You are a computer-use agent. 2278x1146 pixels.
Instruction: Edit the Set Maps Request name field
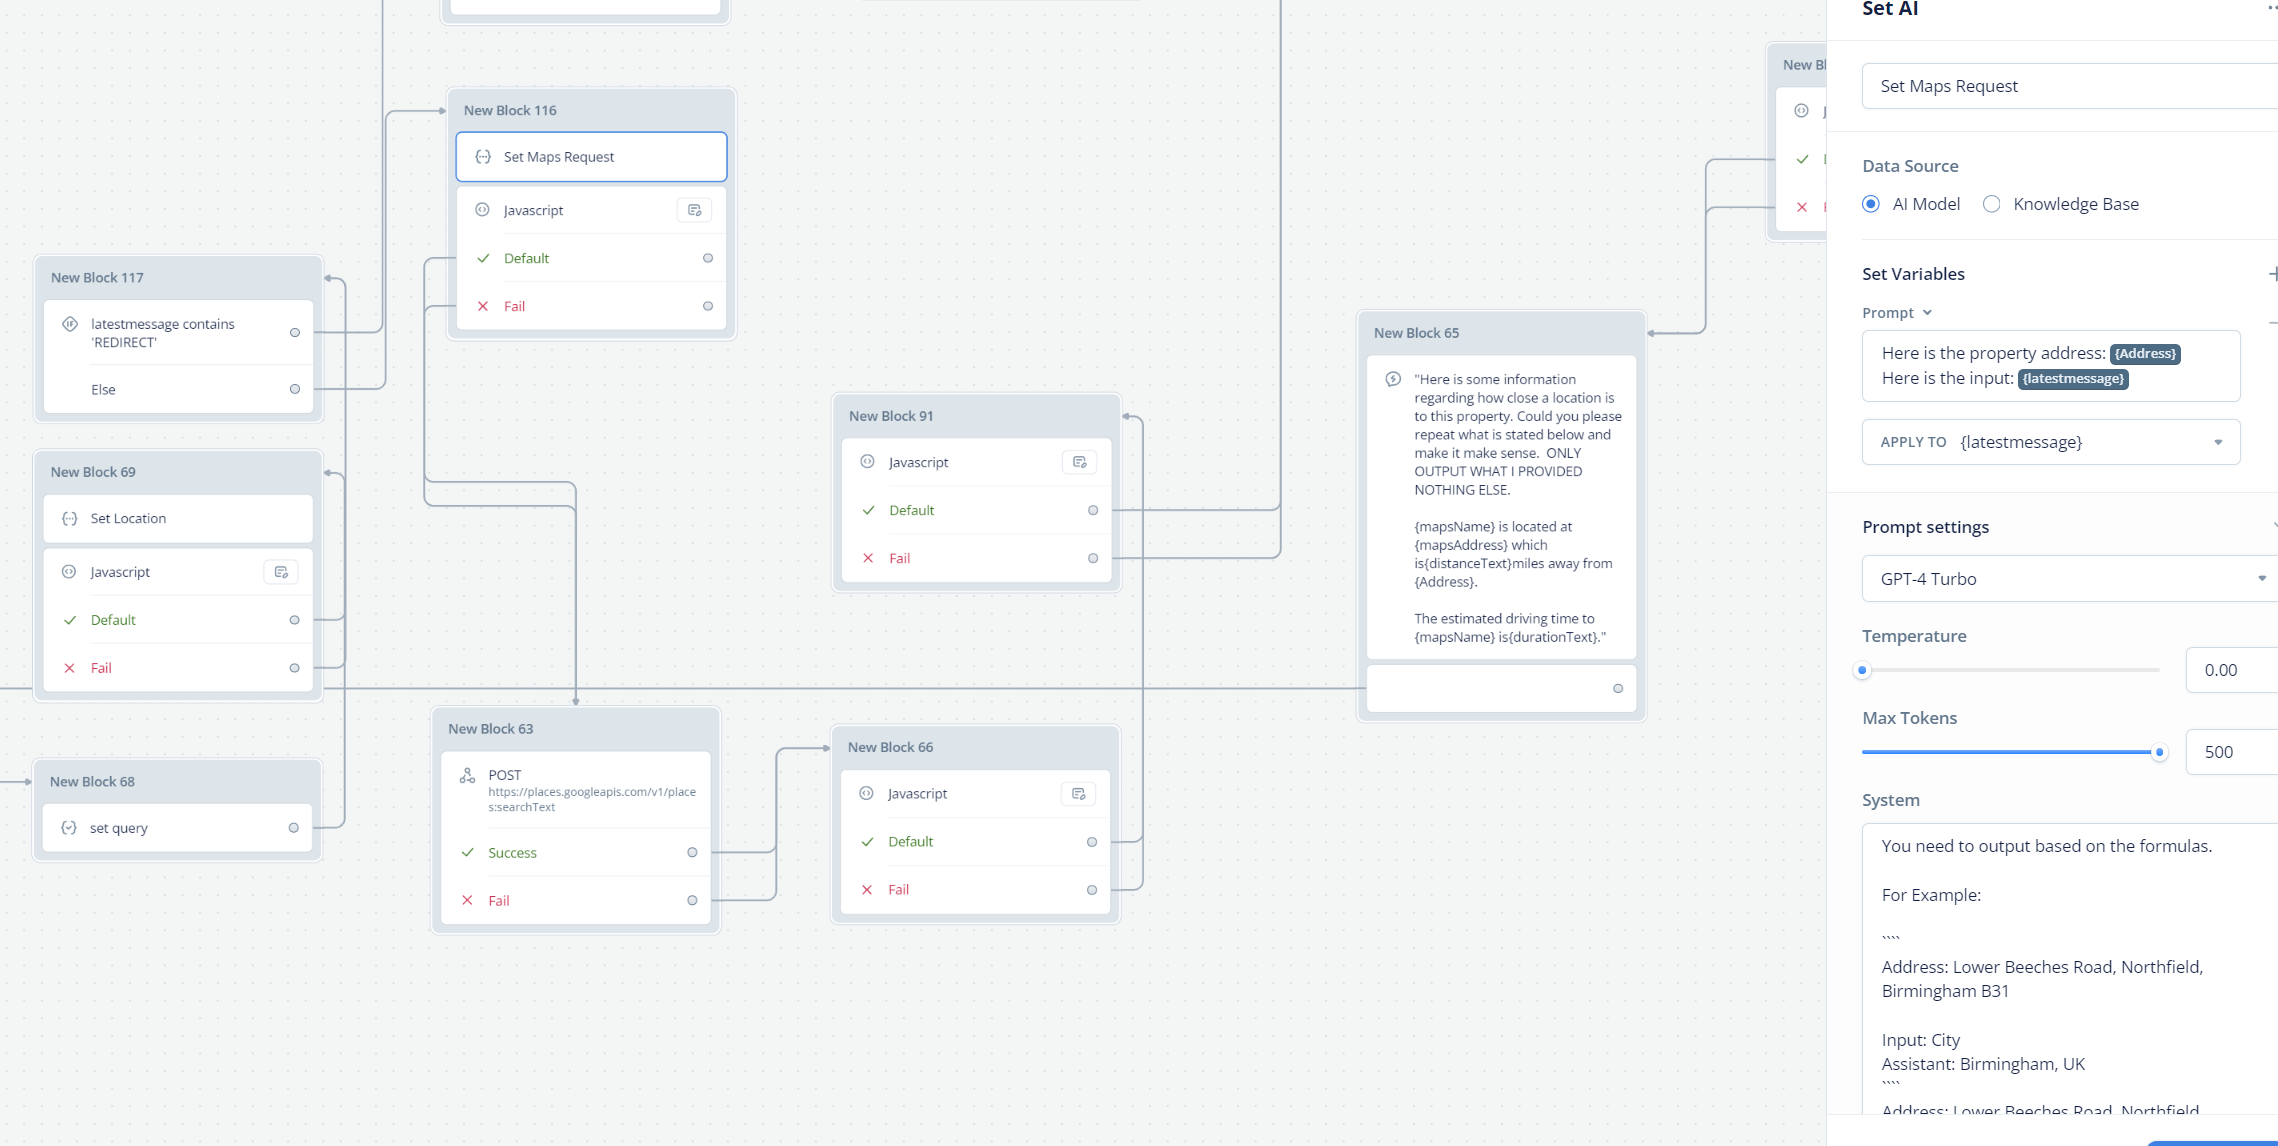point(2070,86)
